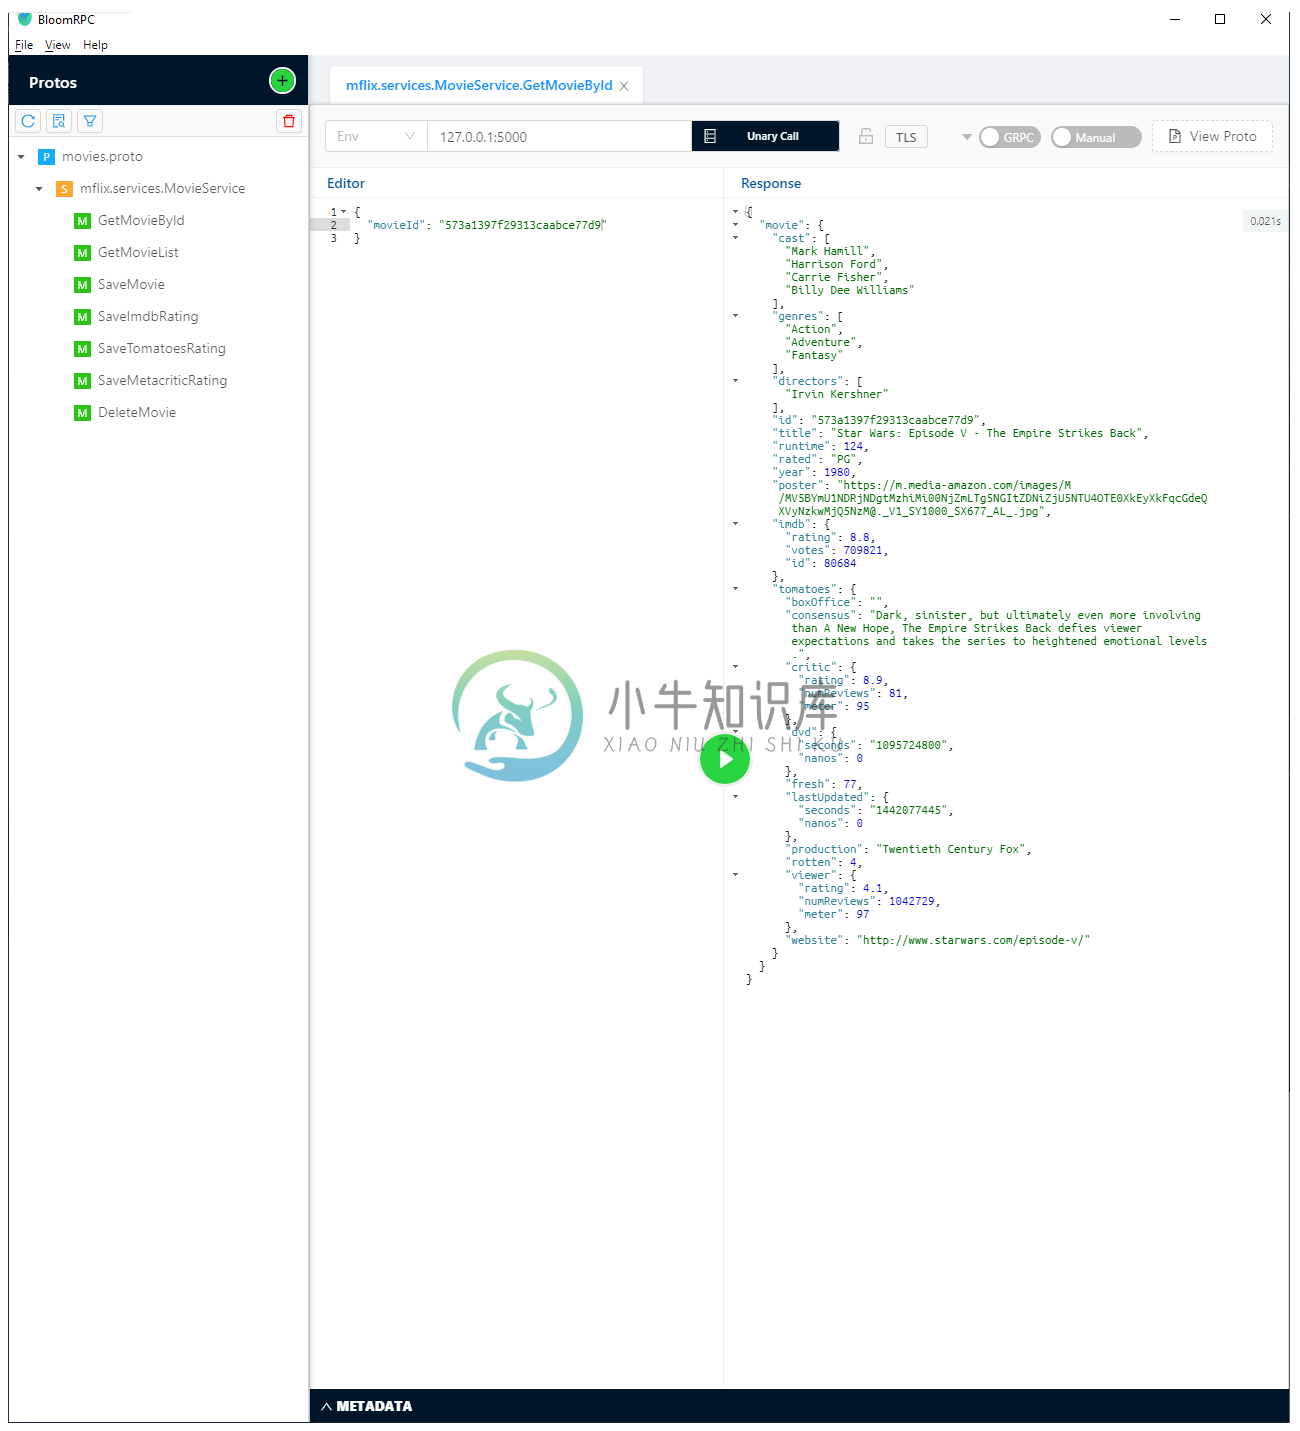Fold the "lastUpdated" object in response
The width and height of the screenshot is (1300, 1431).
736,797
